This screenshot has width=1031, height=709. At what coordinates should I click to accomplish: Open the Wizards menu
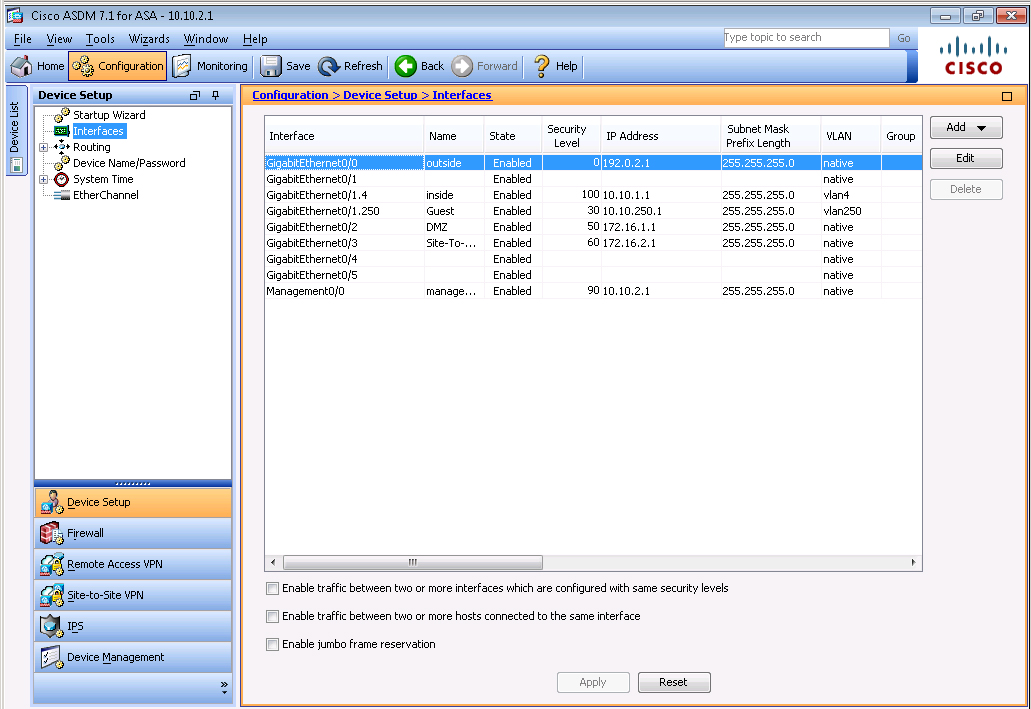pyautogui.click(x=149, y=39)
